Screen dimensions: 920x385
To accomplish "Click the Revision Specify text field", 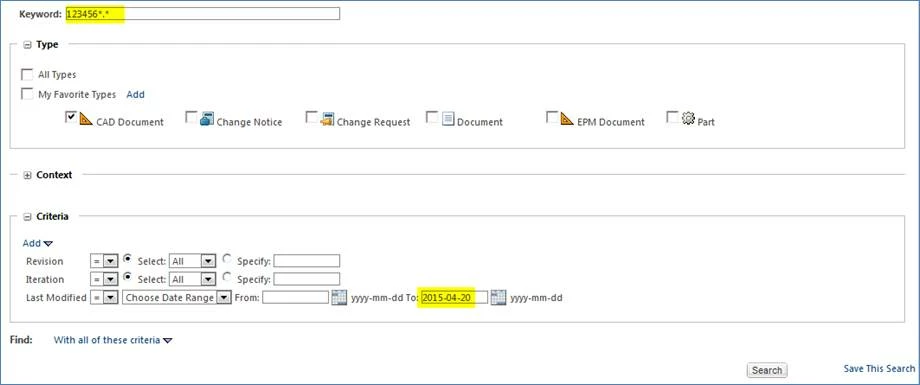I will tap(307, 261).
